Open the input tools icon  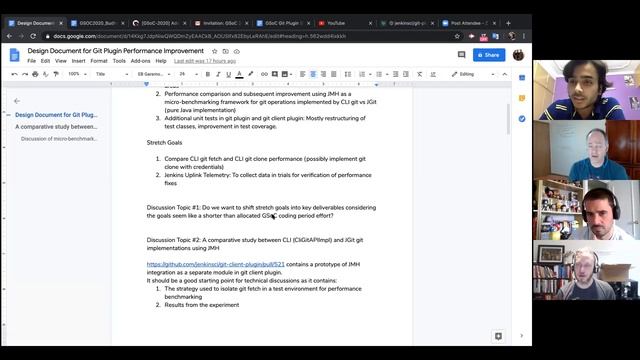[x=433, y=74]
